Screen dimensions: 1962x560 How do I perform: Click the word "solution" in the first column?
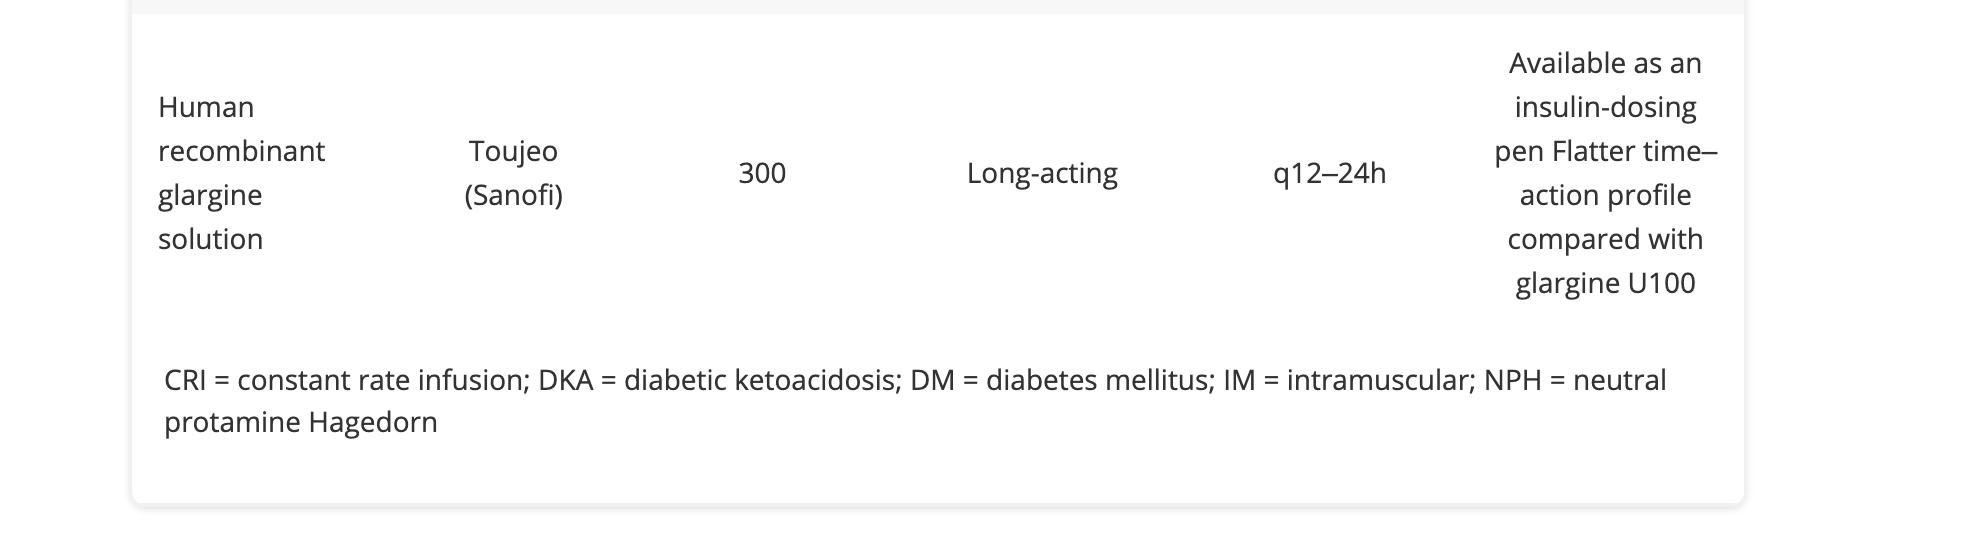point(210,239)
